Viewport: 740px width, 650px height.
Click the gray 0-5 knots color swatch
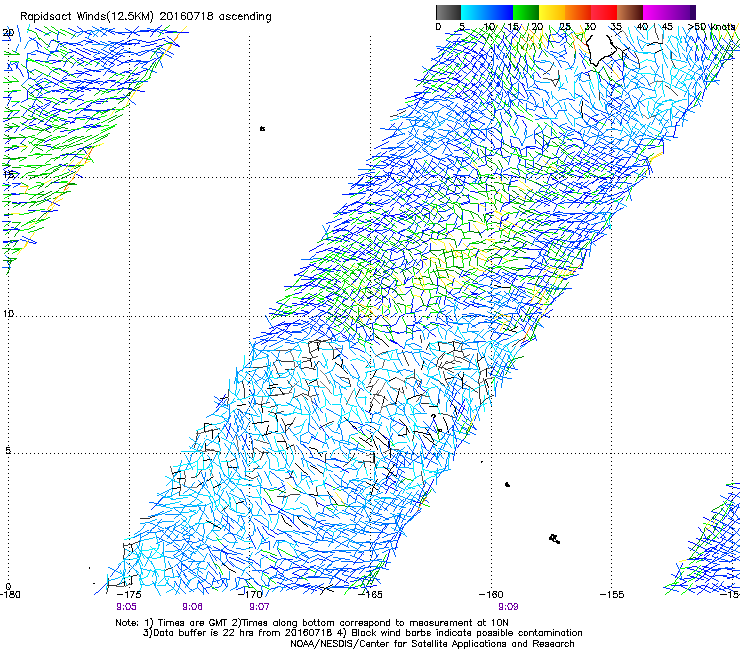click(x=448, y=12)
